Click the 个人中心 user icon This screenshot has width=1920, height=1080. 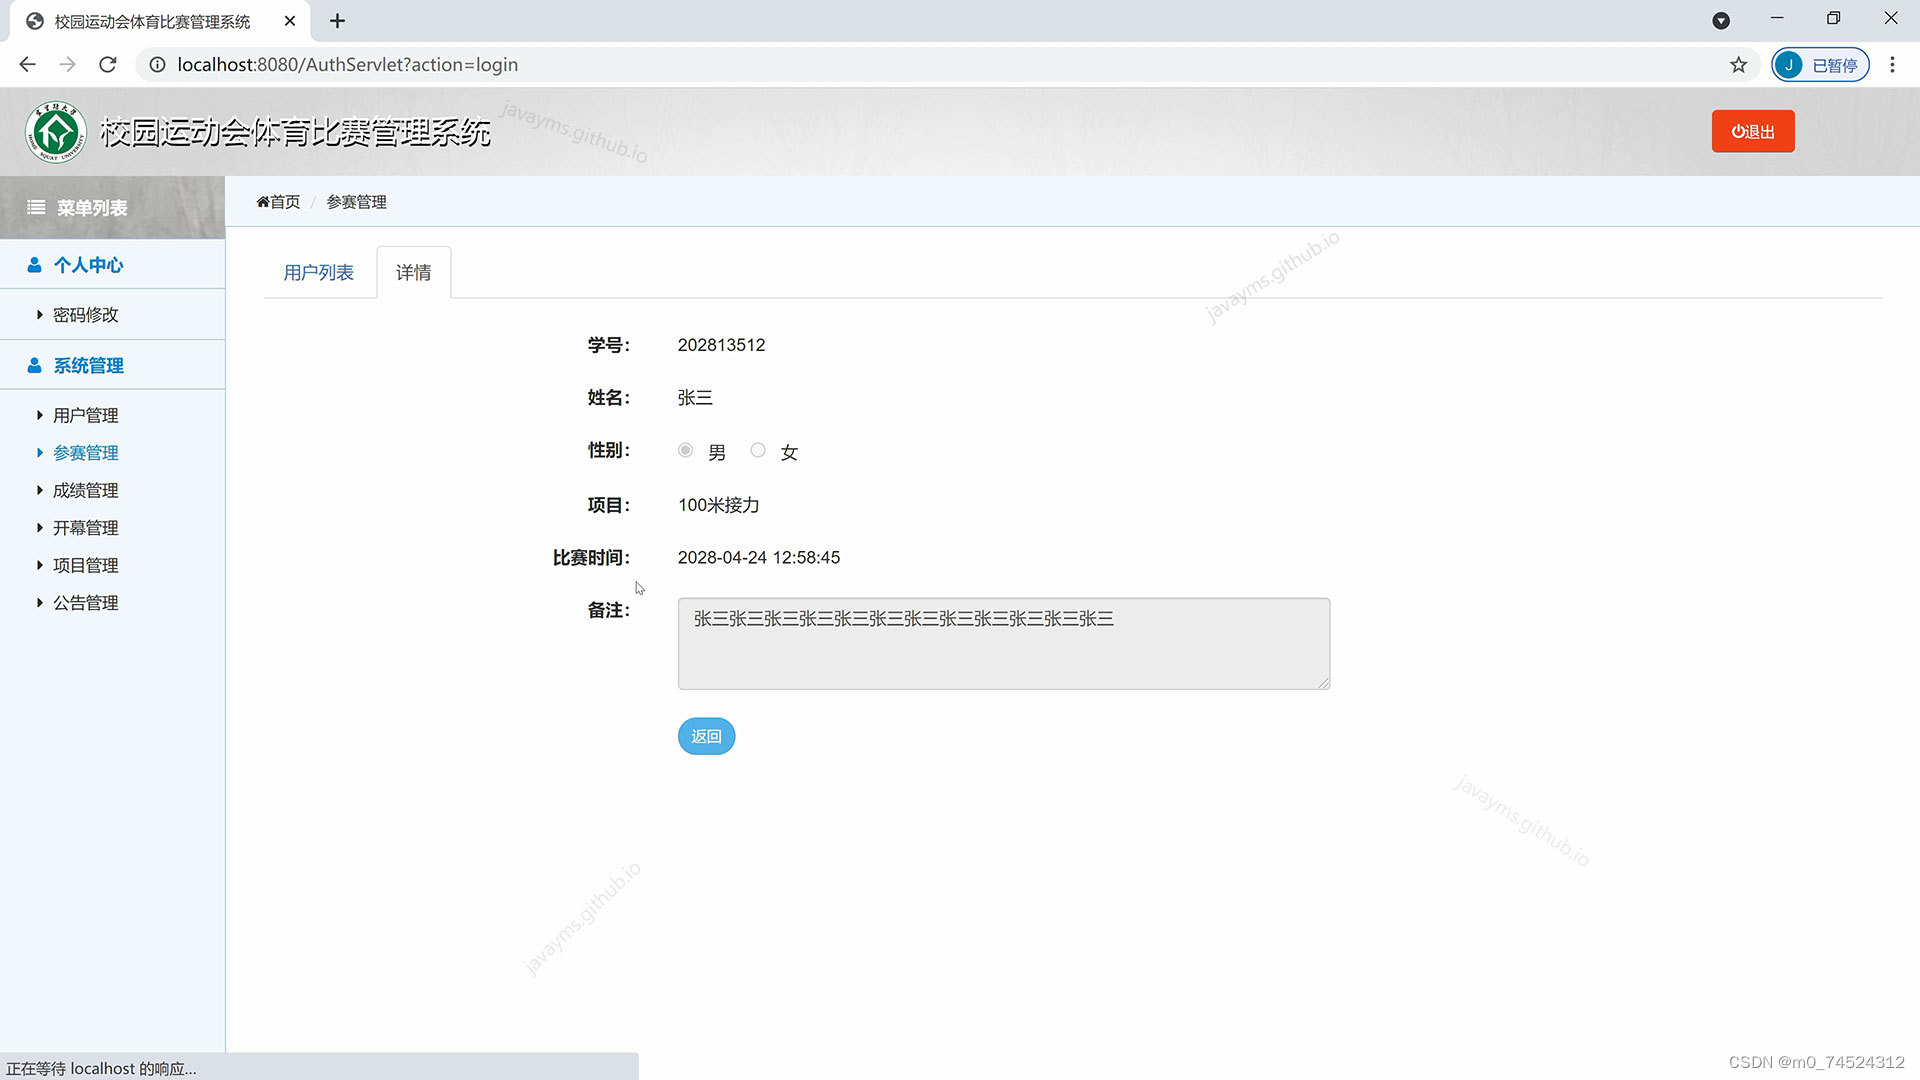[34, 265]
